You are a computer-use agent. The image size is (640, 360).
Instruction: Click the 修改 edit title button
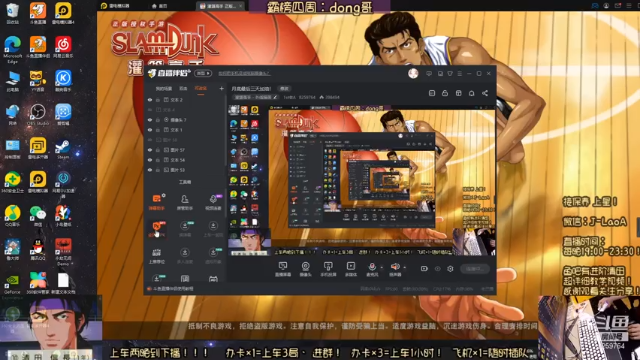(284, 89)
